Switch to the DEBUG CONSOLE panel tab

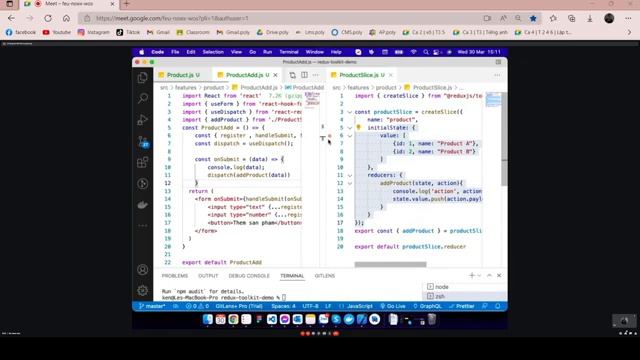click(x=249, y=276)
